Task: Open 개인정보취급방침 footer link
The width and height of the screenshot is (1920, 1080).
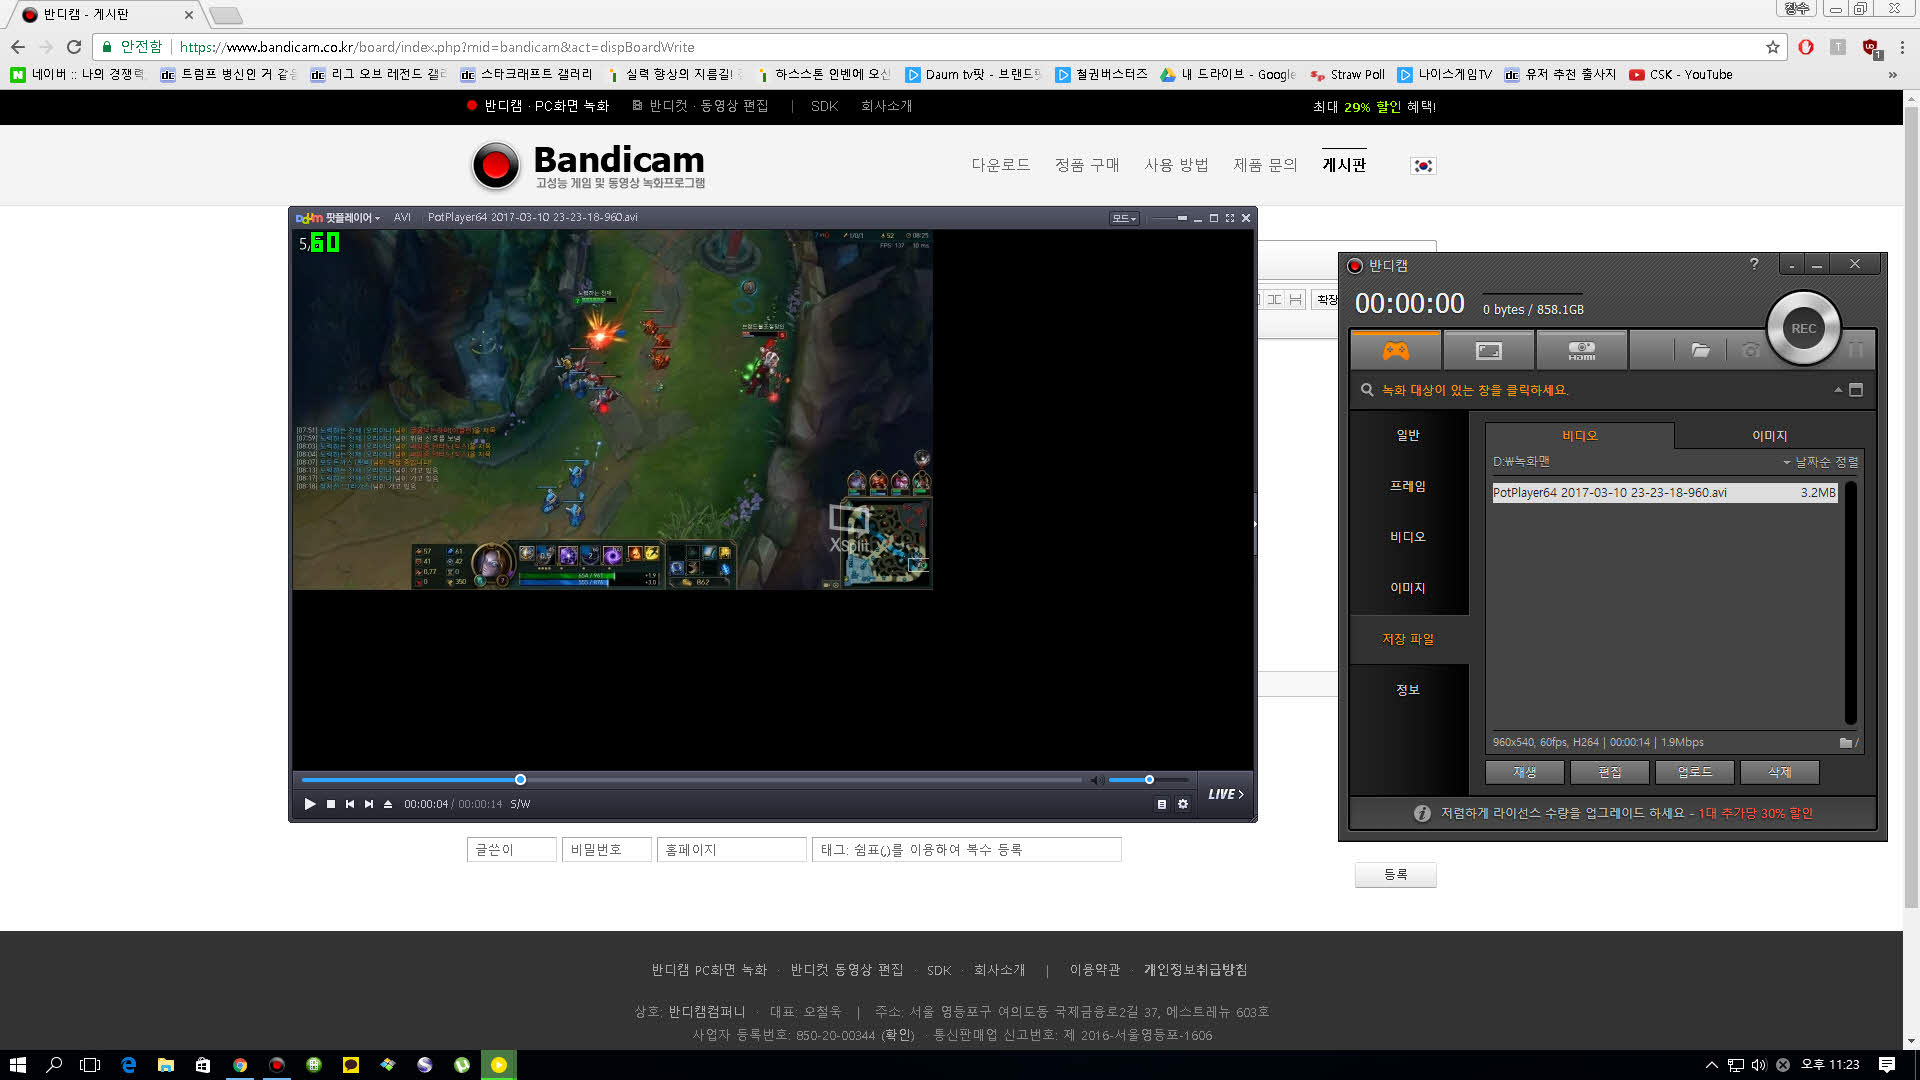Action: pyautogui.click(x=1195, y=970)
